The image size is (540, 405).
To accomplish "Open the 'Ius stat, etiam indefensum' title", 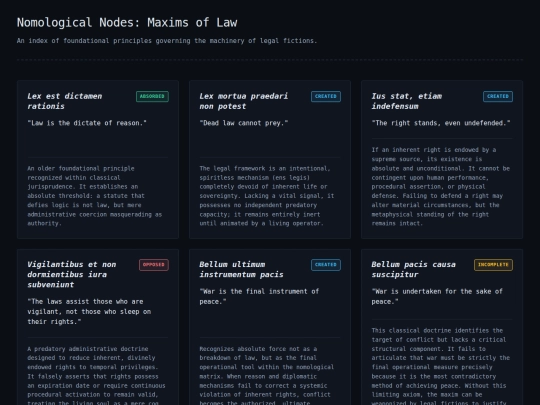I will tap(407, 101).
